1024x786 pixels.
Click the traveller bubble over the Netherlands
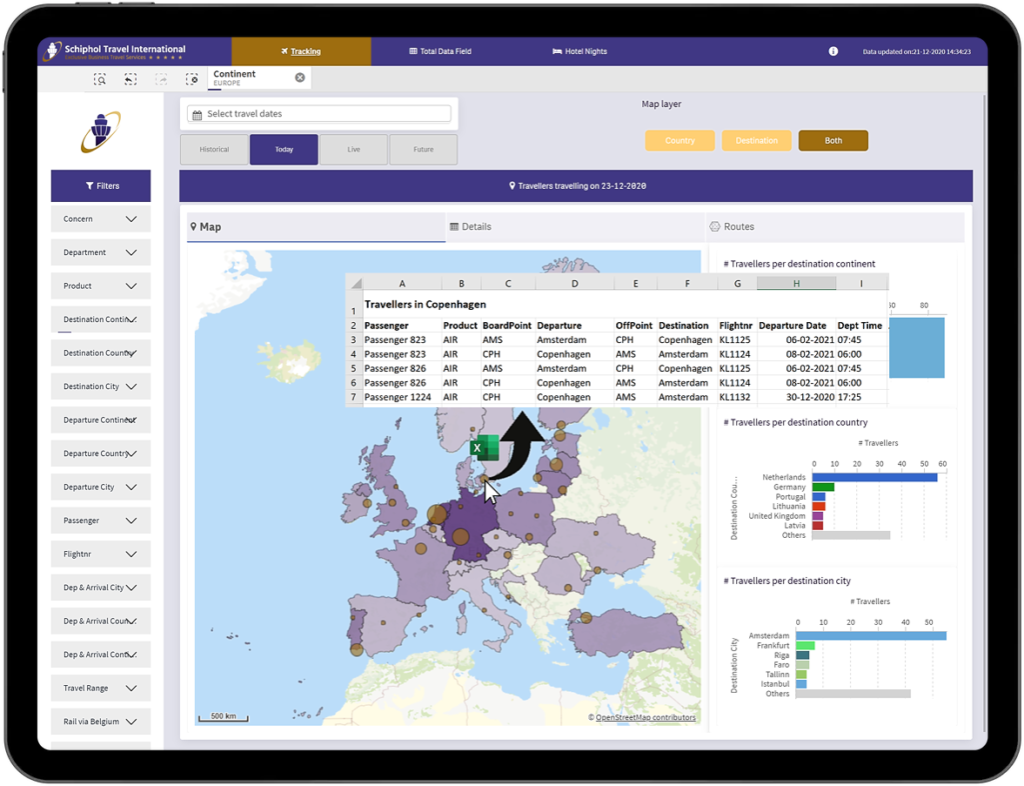(436, 514)
